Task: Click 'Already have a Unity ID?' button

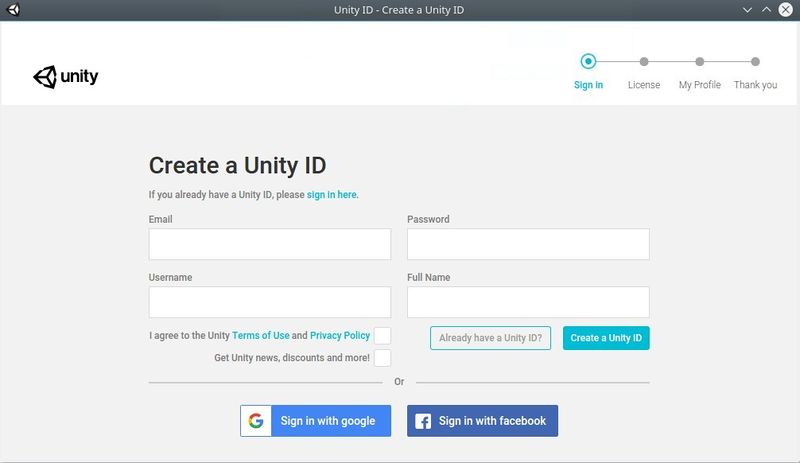Action: pyautogui.click(x=490, y=338)
